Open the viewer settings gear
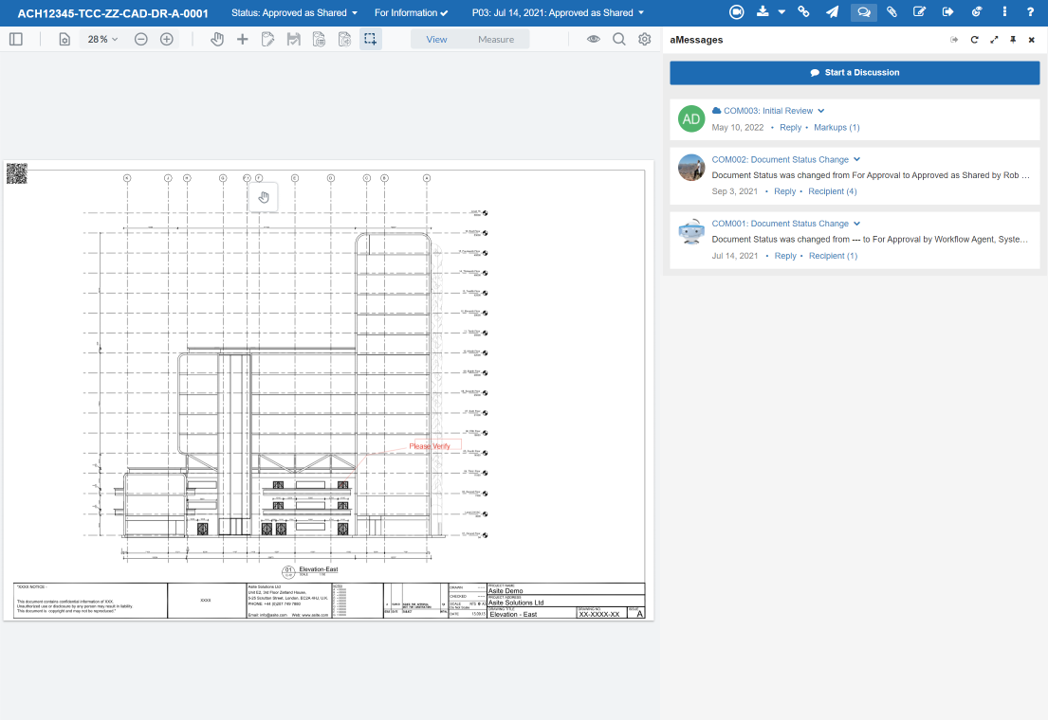 (x=645, y=38)
